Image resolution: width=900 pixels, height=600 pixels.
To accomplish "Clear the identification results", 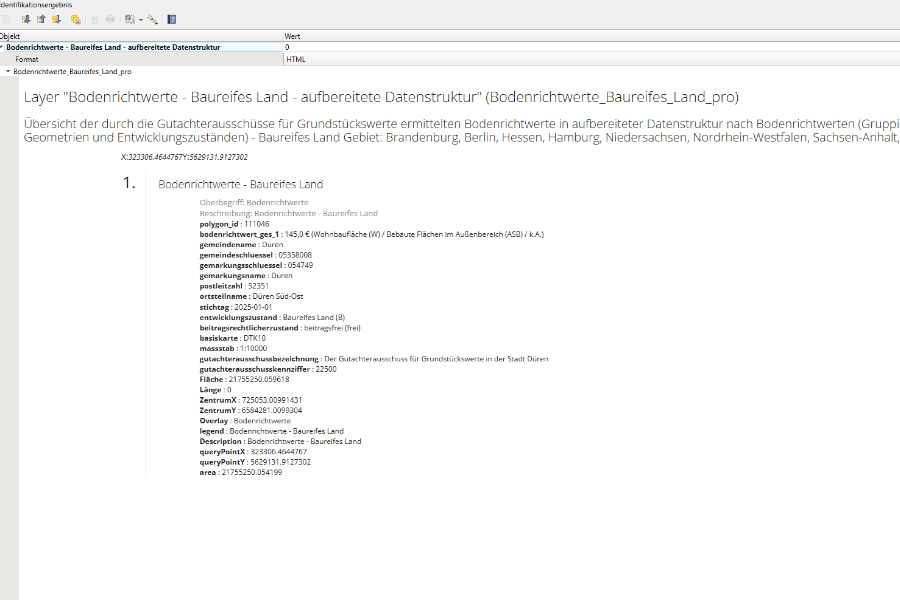I will click(x=75, y=18).
